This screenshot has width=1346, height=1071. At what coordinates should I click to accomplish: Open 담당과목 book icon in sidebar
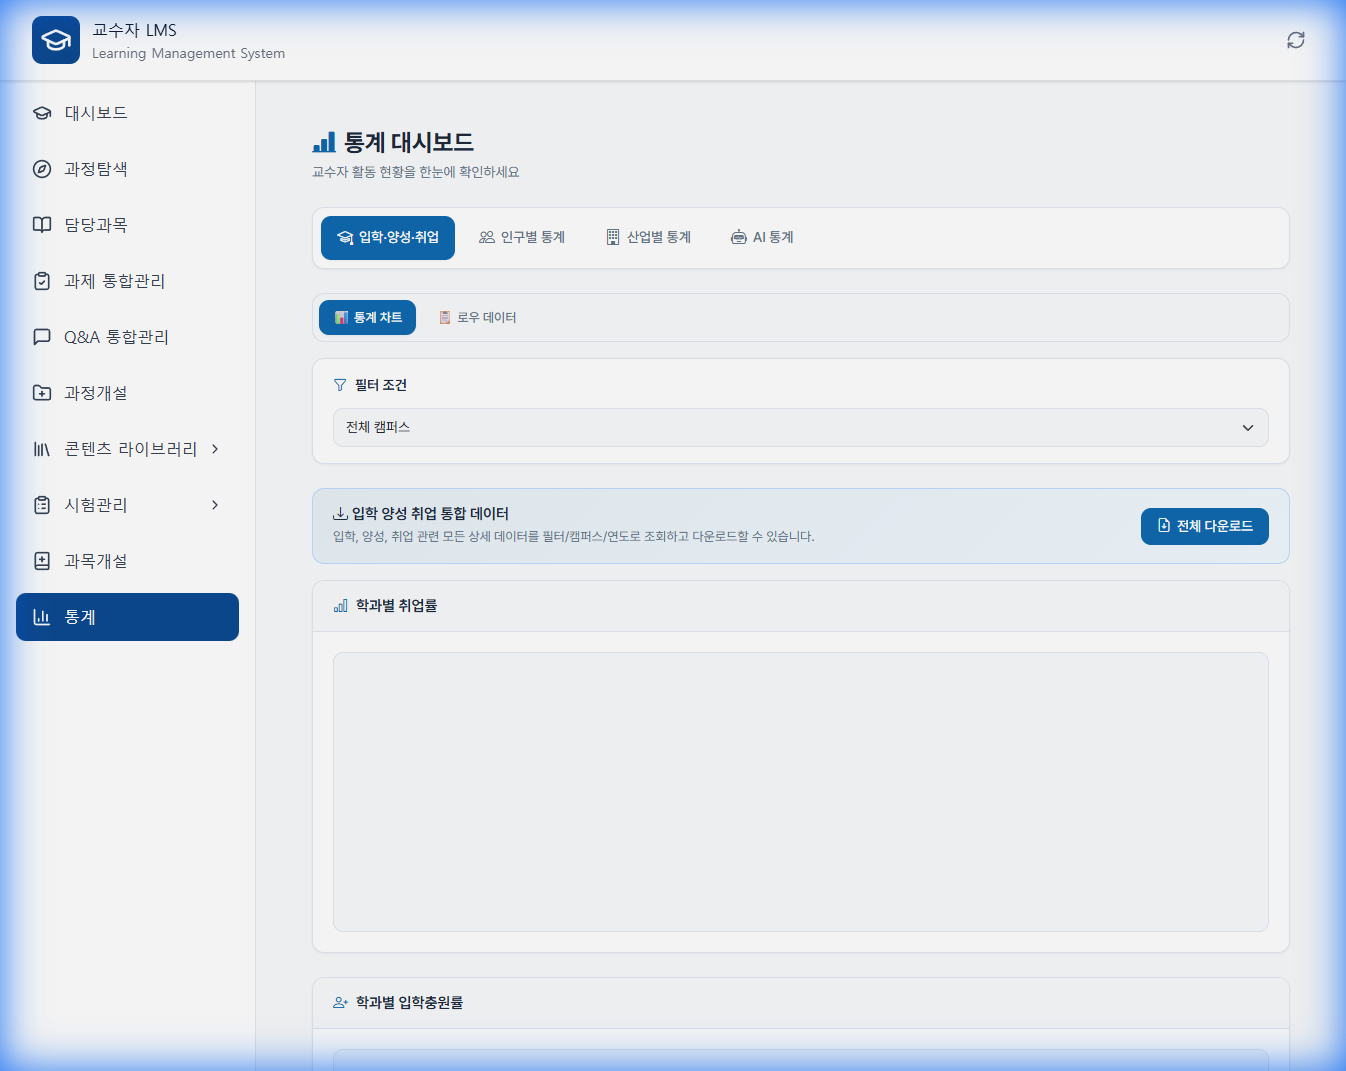[x=42, y=225]
